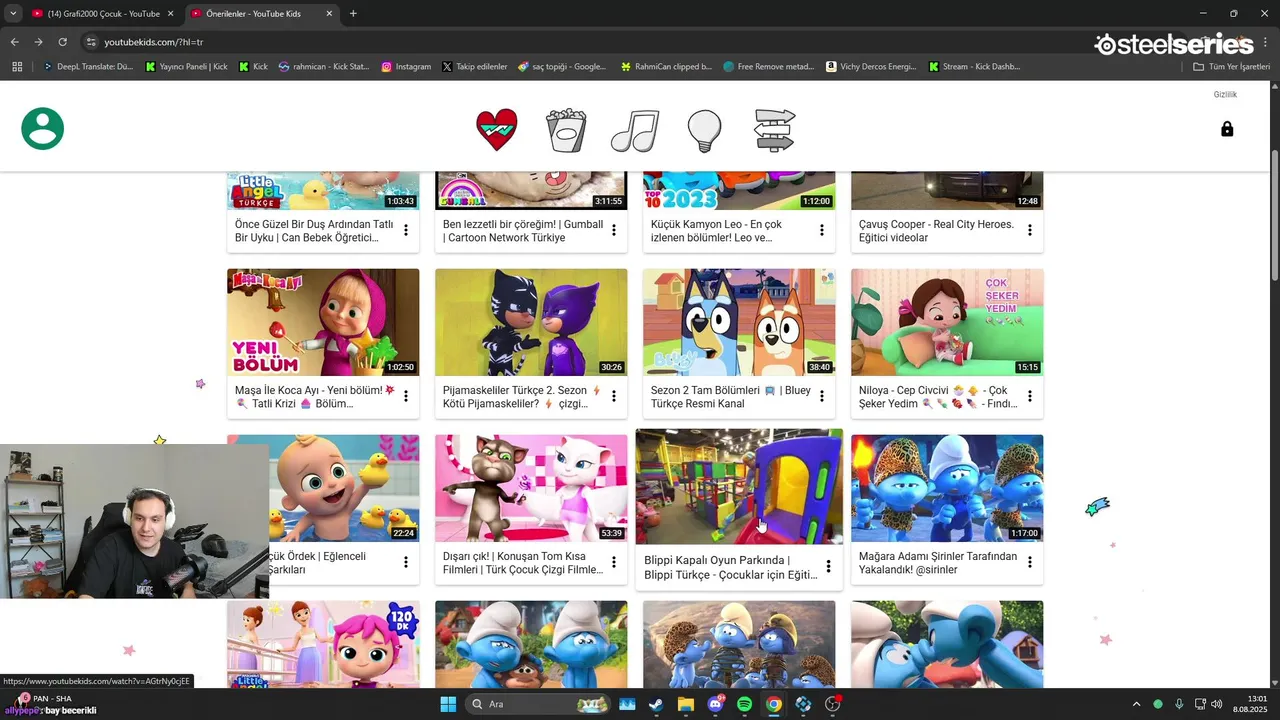Select the heart recommended category icon
Image resolution: width=1280 pixels, height=720 pixels.
pyautogui.click(x=497, y=130)
